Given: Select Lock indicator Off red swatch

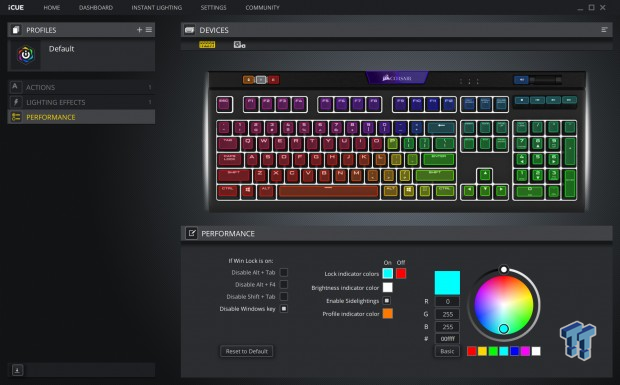Looking at the screenshot, I should coord(401,274).
